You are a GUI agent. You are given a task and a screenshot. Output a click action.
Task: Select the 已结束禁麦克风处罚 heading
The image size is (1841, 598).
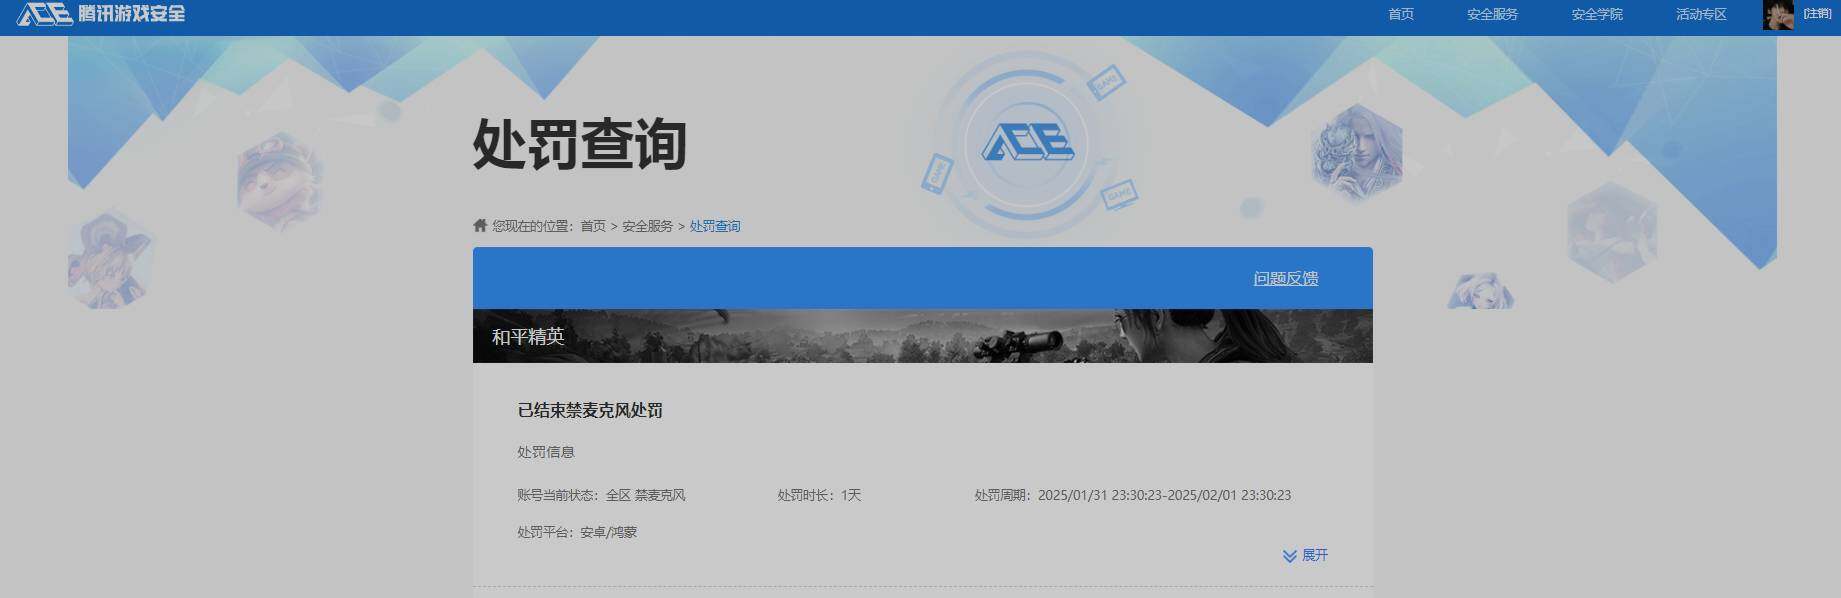click(590, 410)
